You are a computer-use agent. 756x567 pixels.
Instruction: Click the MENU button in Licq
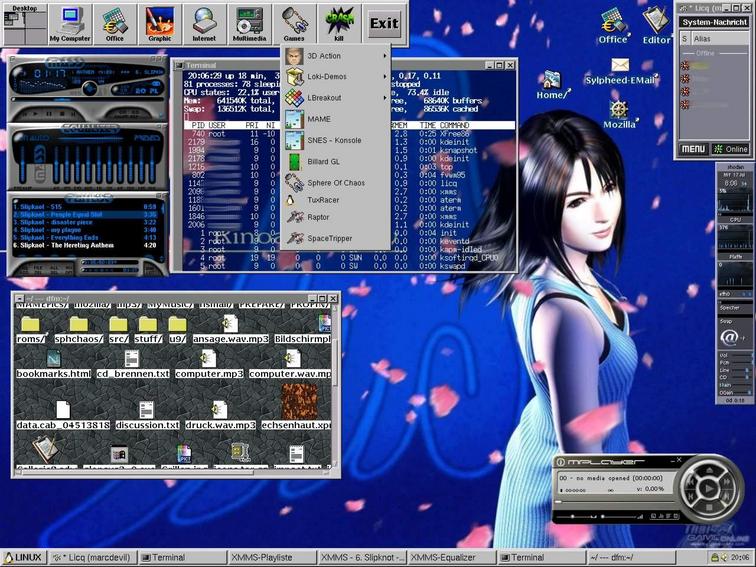pos(693,149)
